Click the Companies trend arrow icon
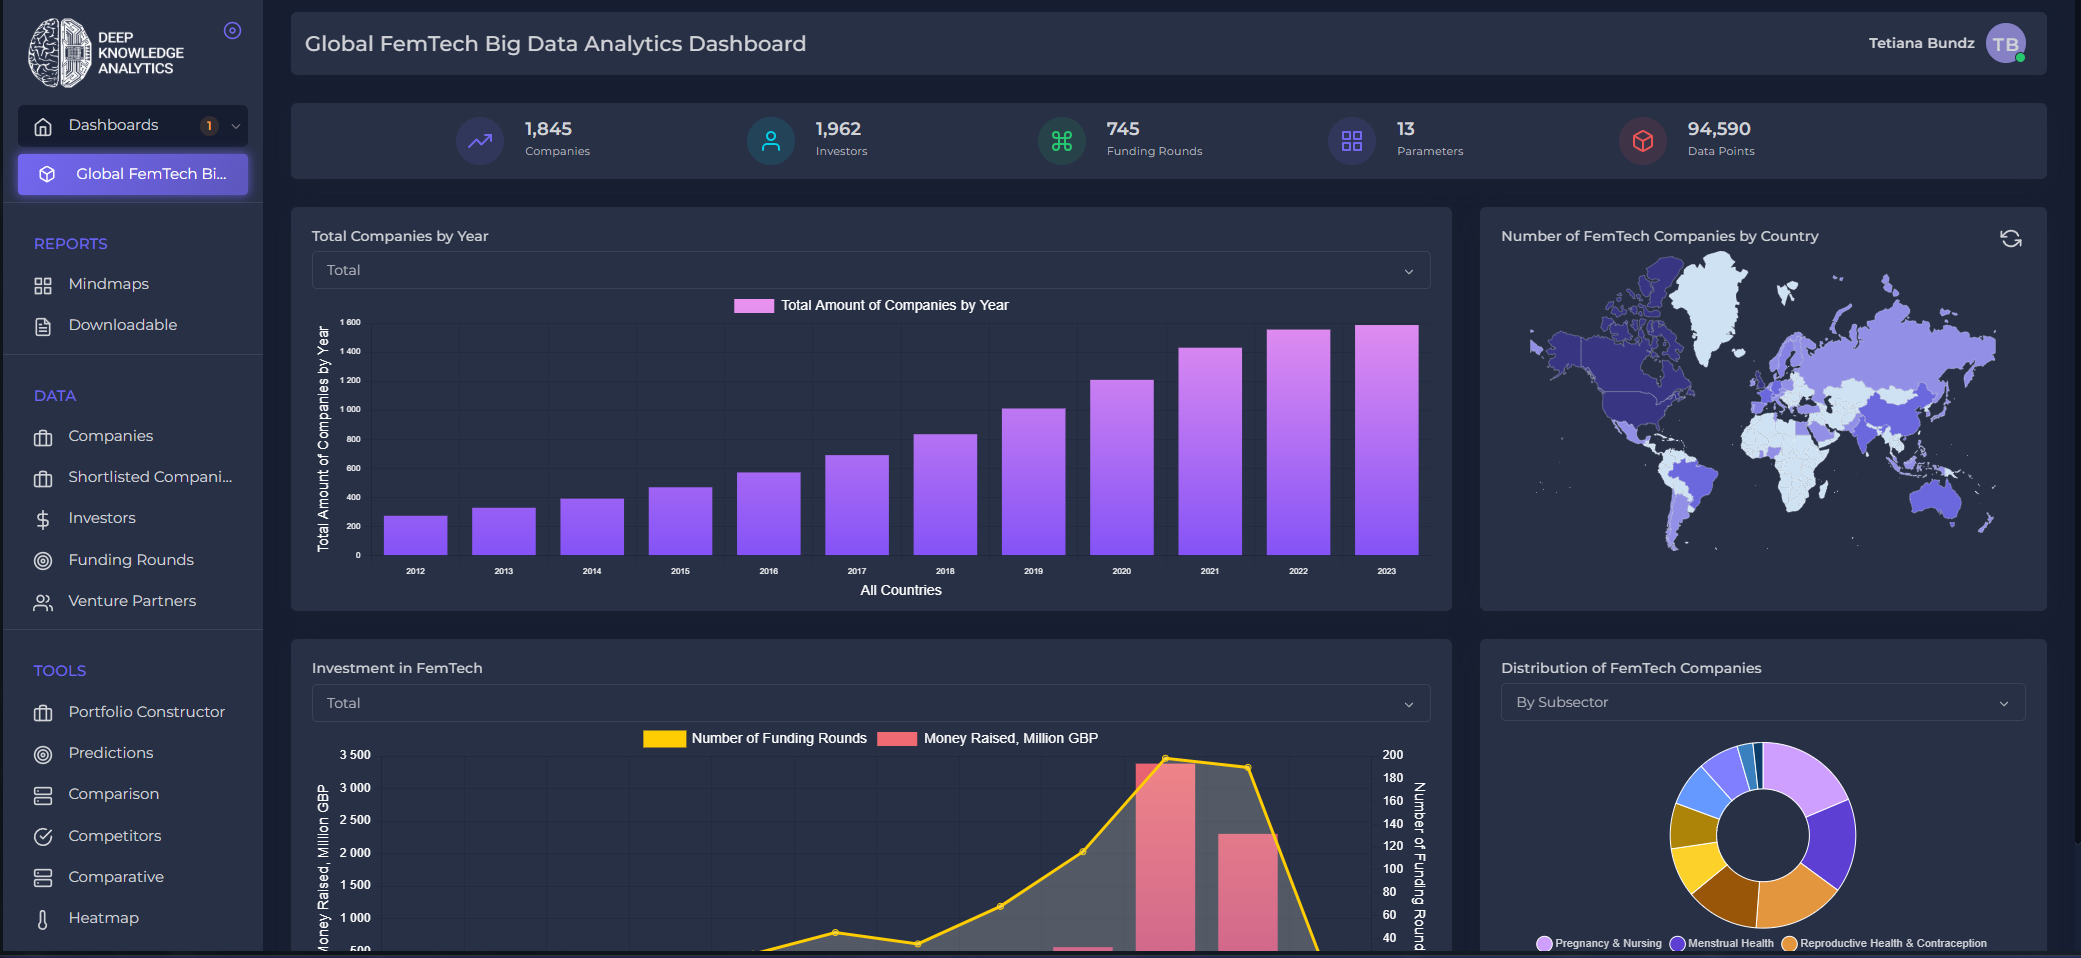The width and height of the screenshot is (2081, 958). click(480, 141)
